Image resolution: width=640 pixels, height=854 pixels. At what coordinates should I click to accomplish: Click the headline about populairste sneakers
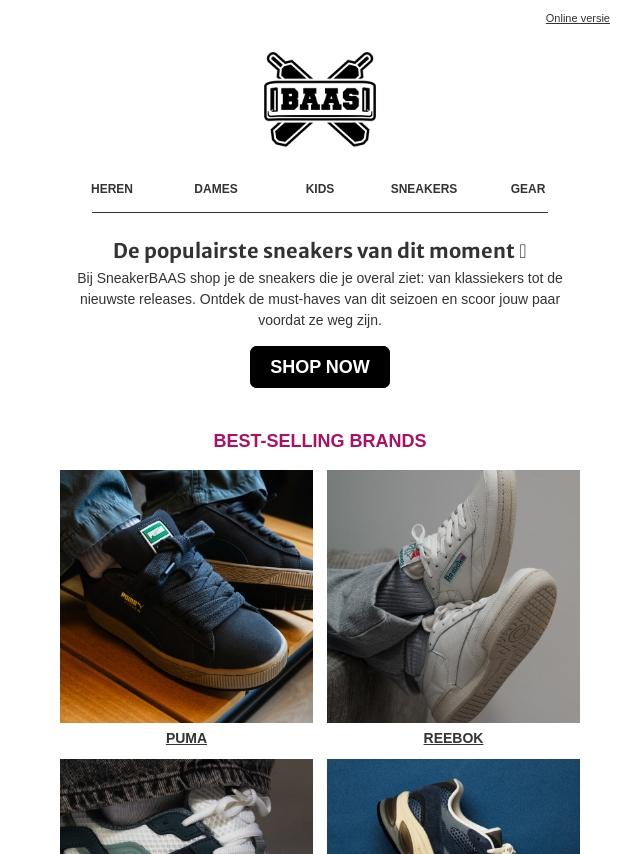pos(314,251)
